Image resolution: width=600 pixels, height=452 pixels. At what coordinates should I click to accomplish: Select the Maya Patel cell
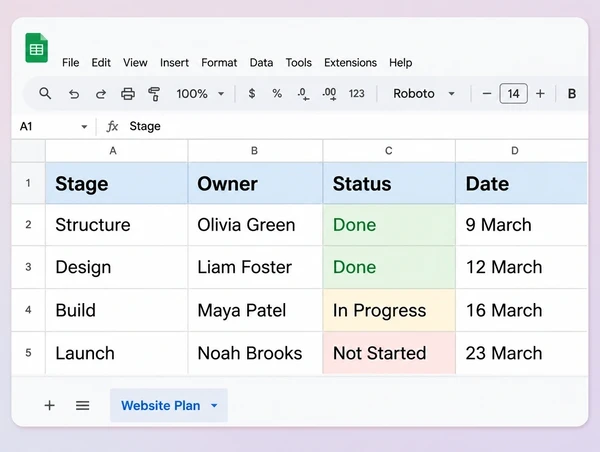(255, 310)
